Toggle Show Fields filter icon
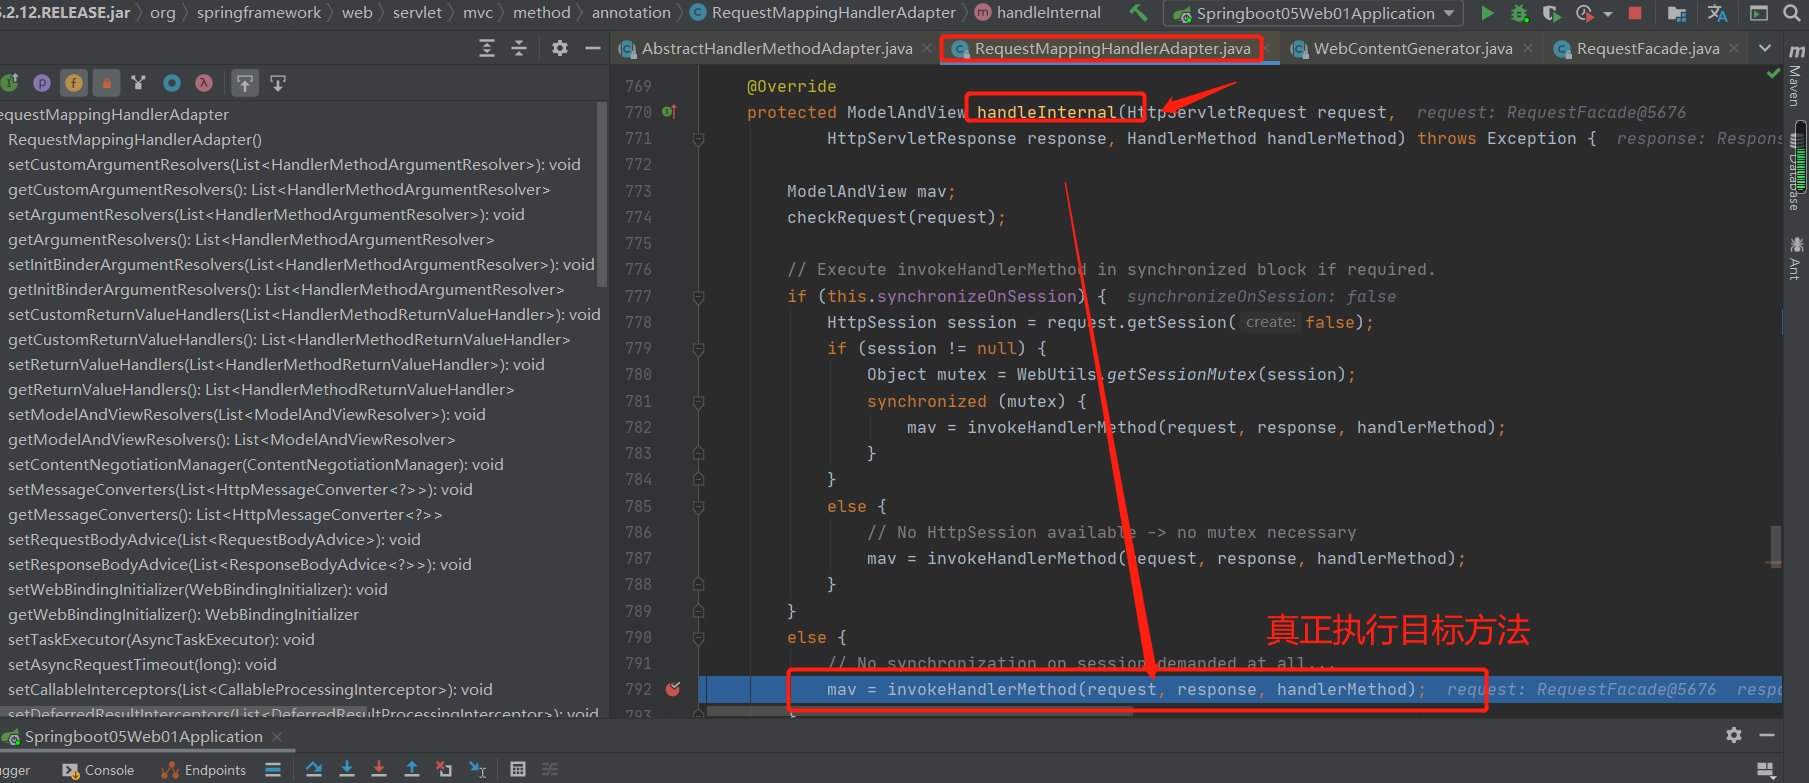The image size is (1809, 783). pos(74,83)
